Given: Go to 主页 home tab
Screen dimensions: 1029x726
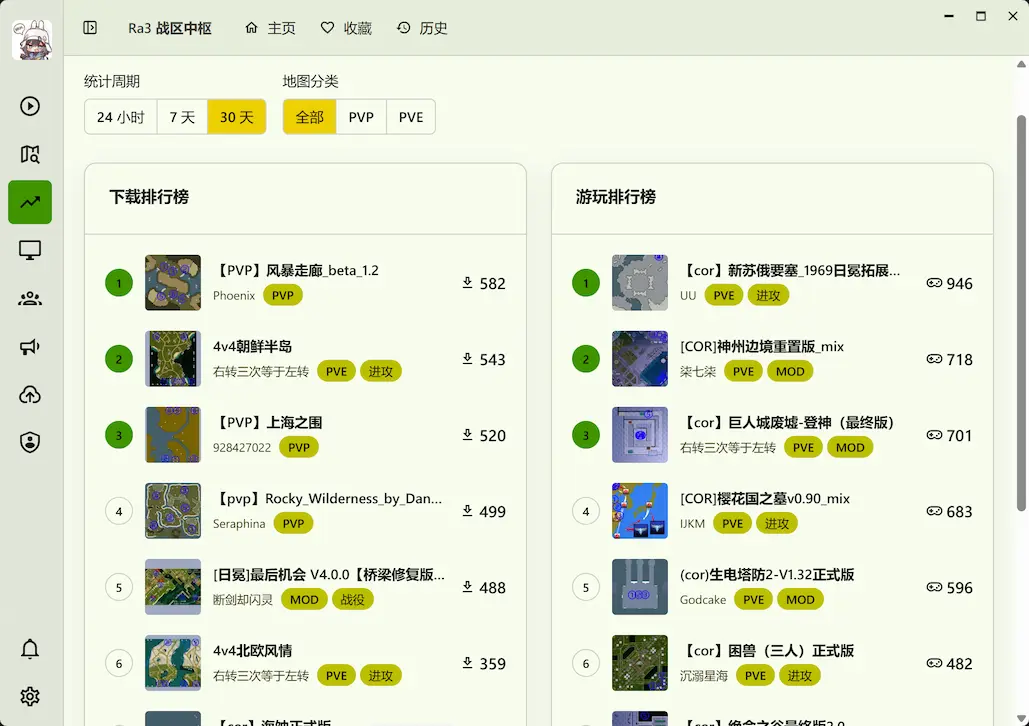Looking at the screenshot, I should (x=270, y=28).
